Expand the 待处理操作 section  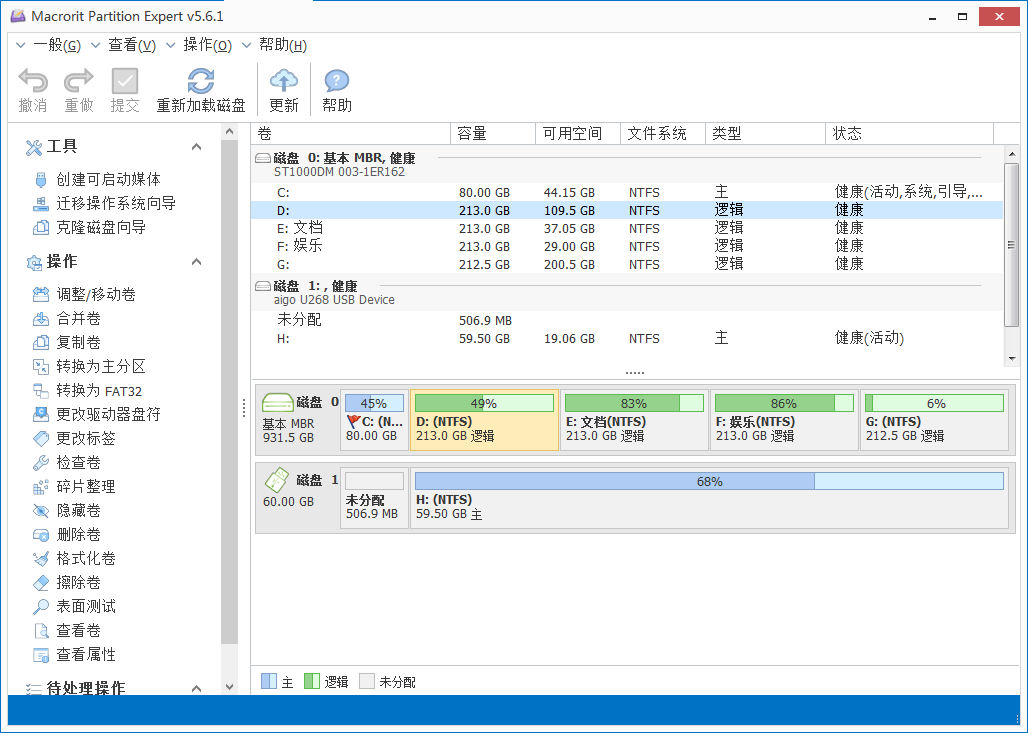click(x=197, y=688)
